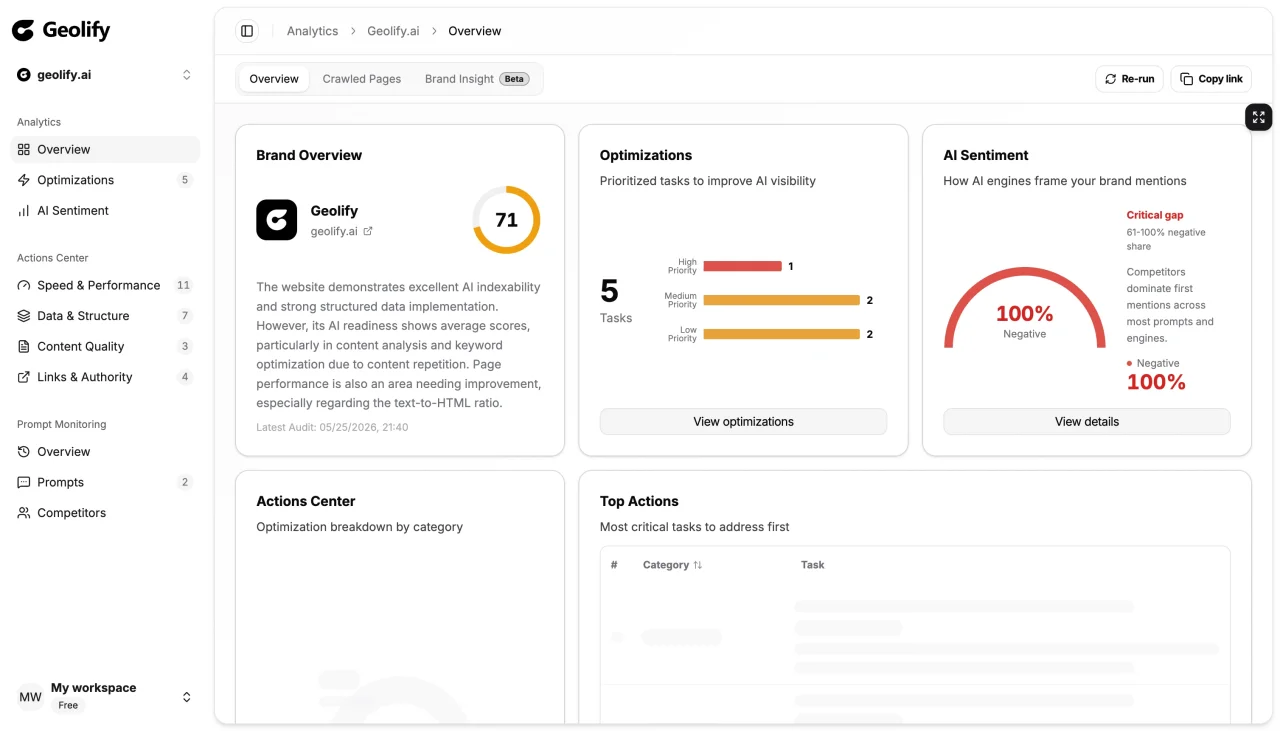Click the AI Sentiment bar chart icon
Screen dimensions: 1280x731
point(24,211)
